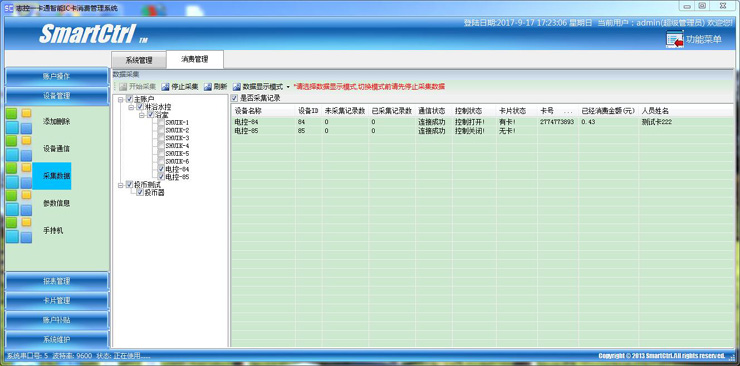The height and width of the screenshot is (366, 740).
Task: Uncheck the 是否采集记录 checkbox
Action: click(x=235, y=98)
